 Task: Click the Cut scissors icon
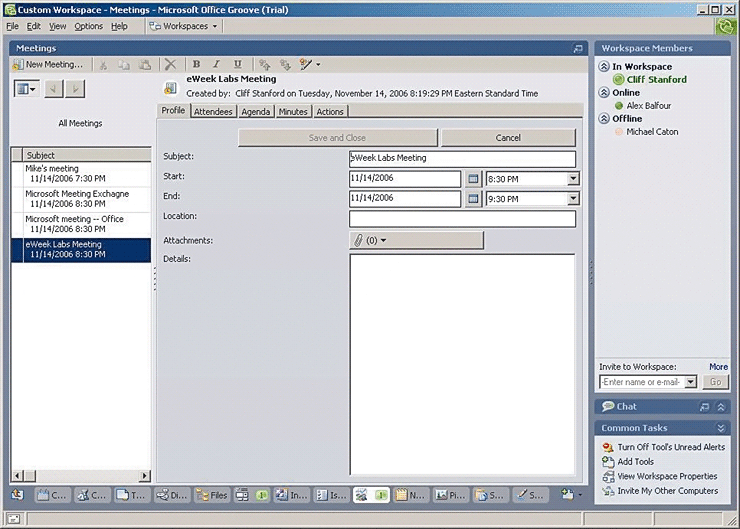pyautogui.click(x=103, y=65)
